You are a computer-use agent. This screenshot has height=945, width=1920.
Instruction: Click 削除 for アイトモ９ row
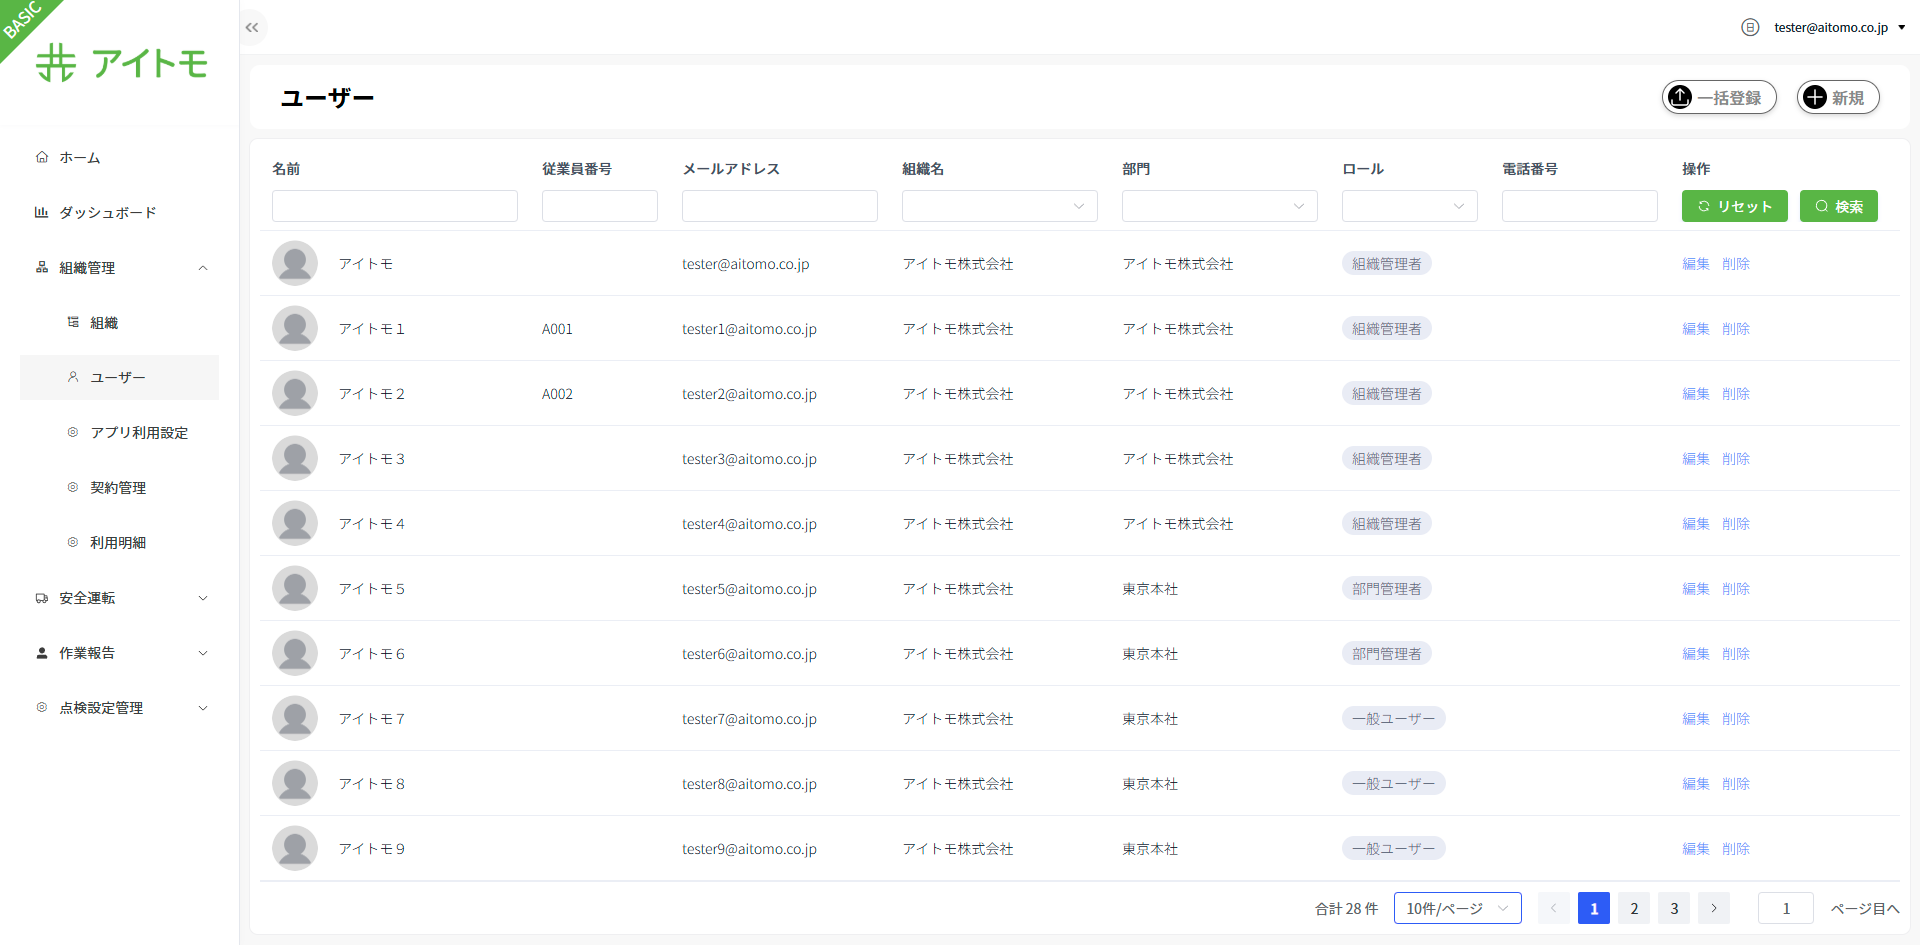coord(1736,849)
